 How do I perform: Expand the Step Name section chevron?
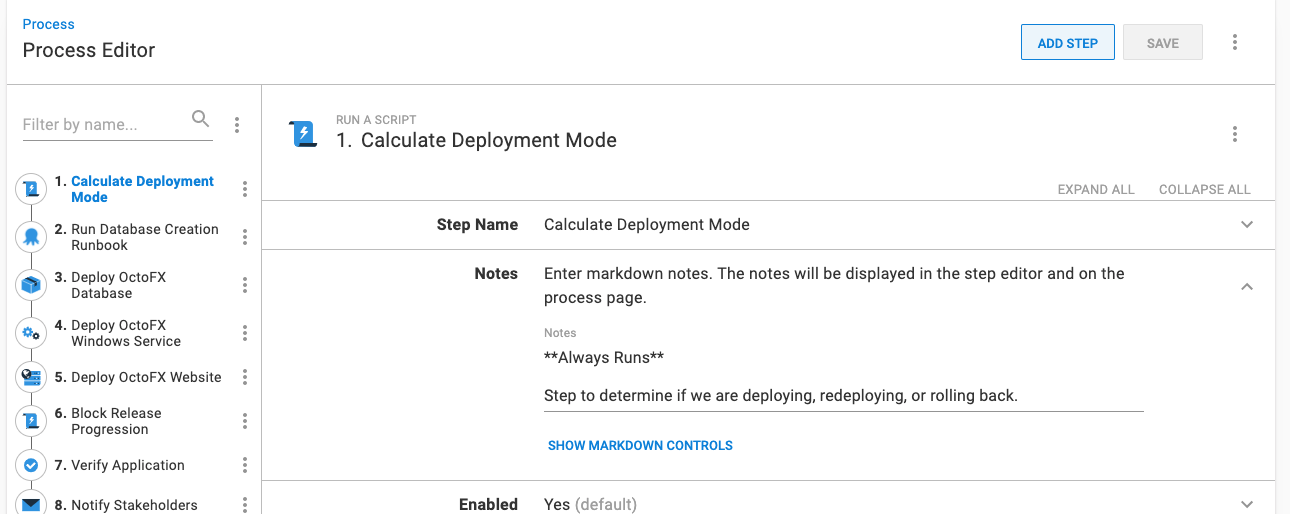point(1247,225)
